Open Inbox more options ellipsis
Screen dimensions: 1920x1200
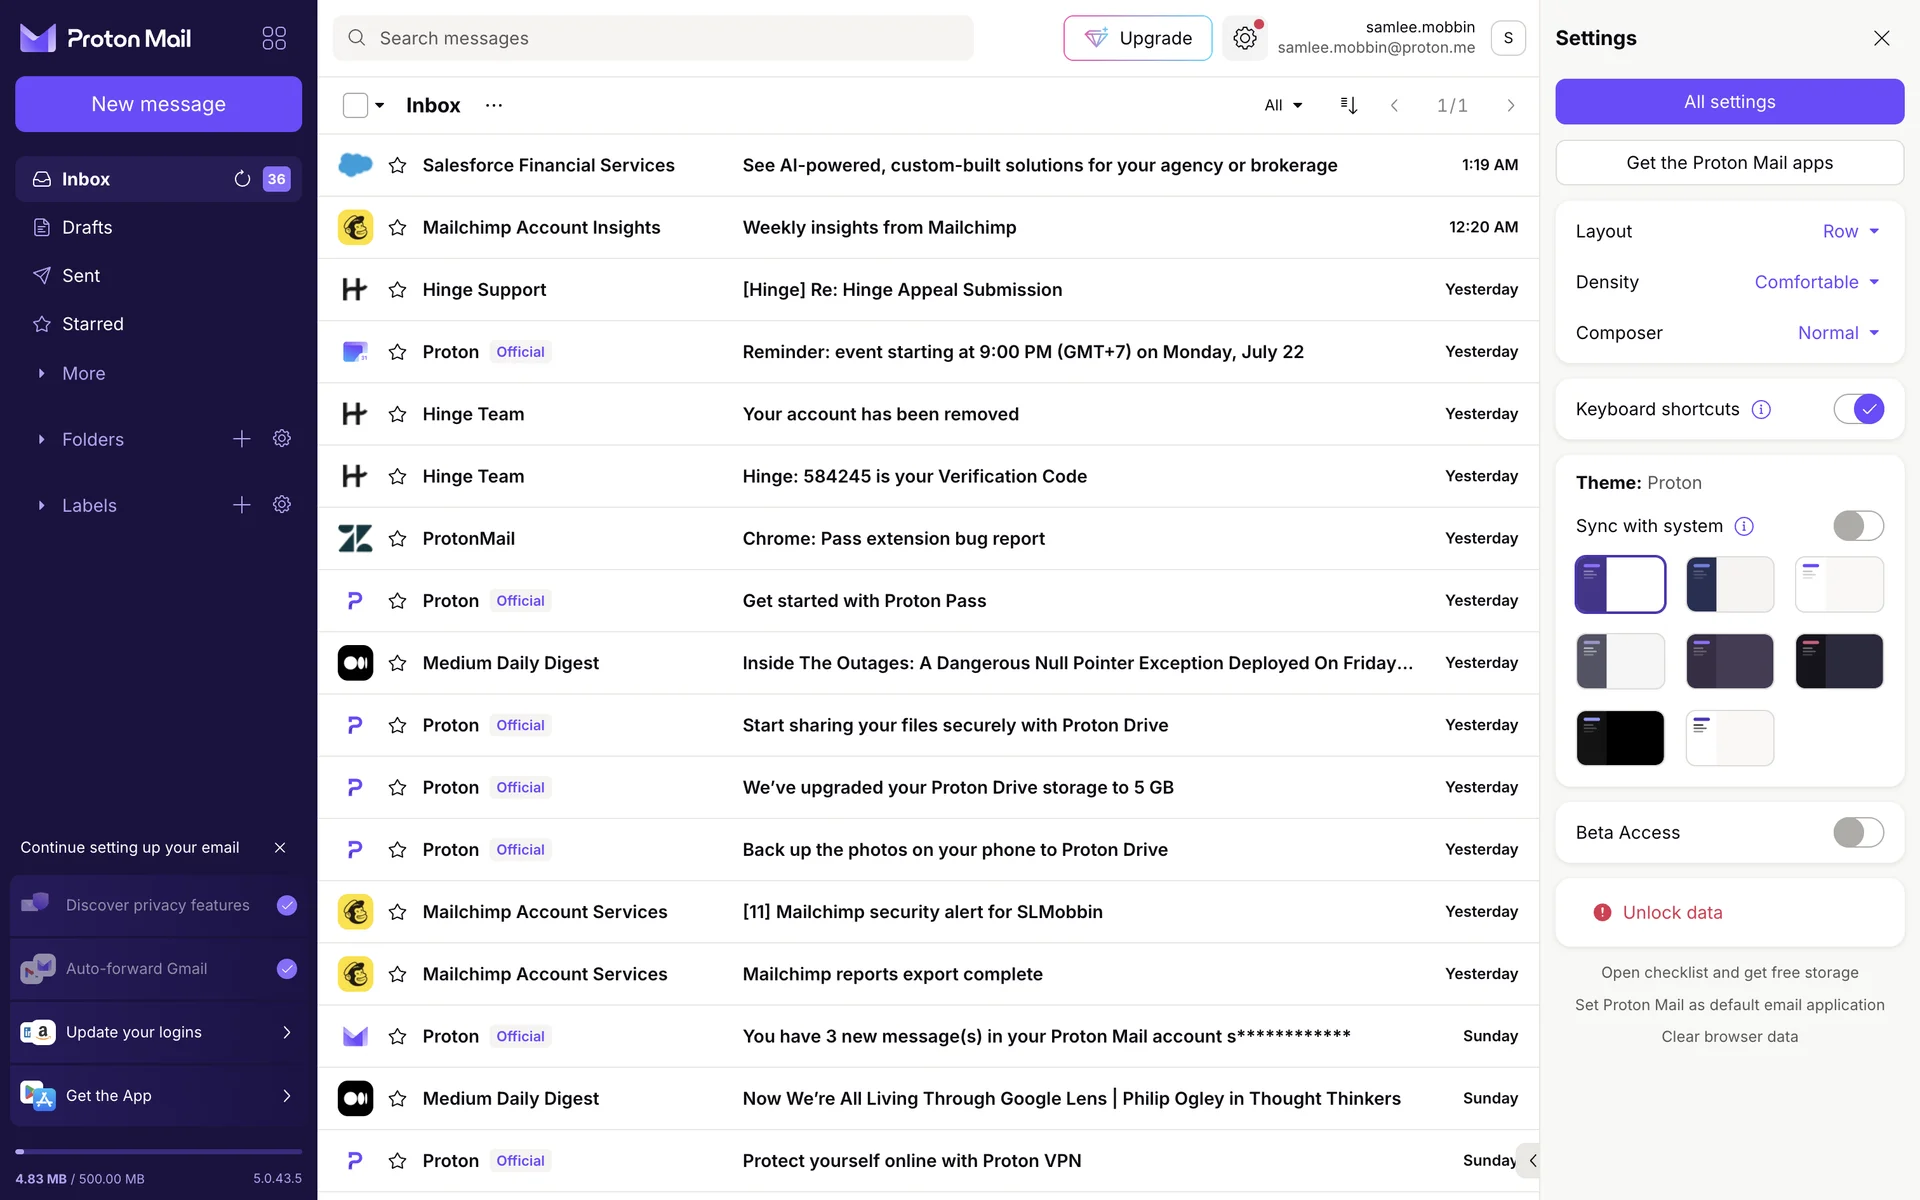494,105
